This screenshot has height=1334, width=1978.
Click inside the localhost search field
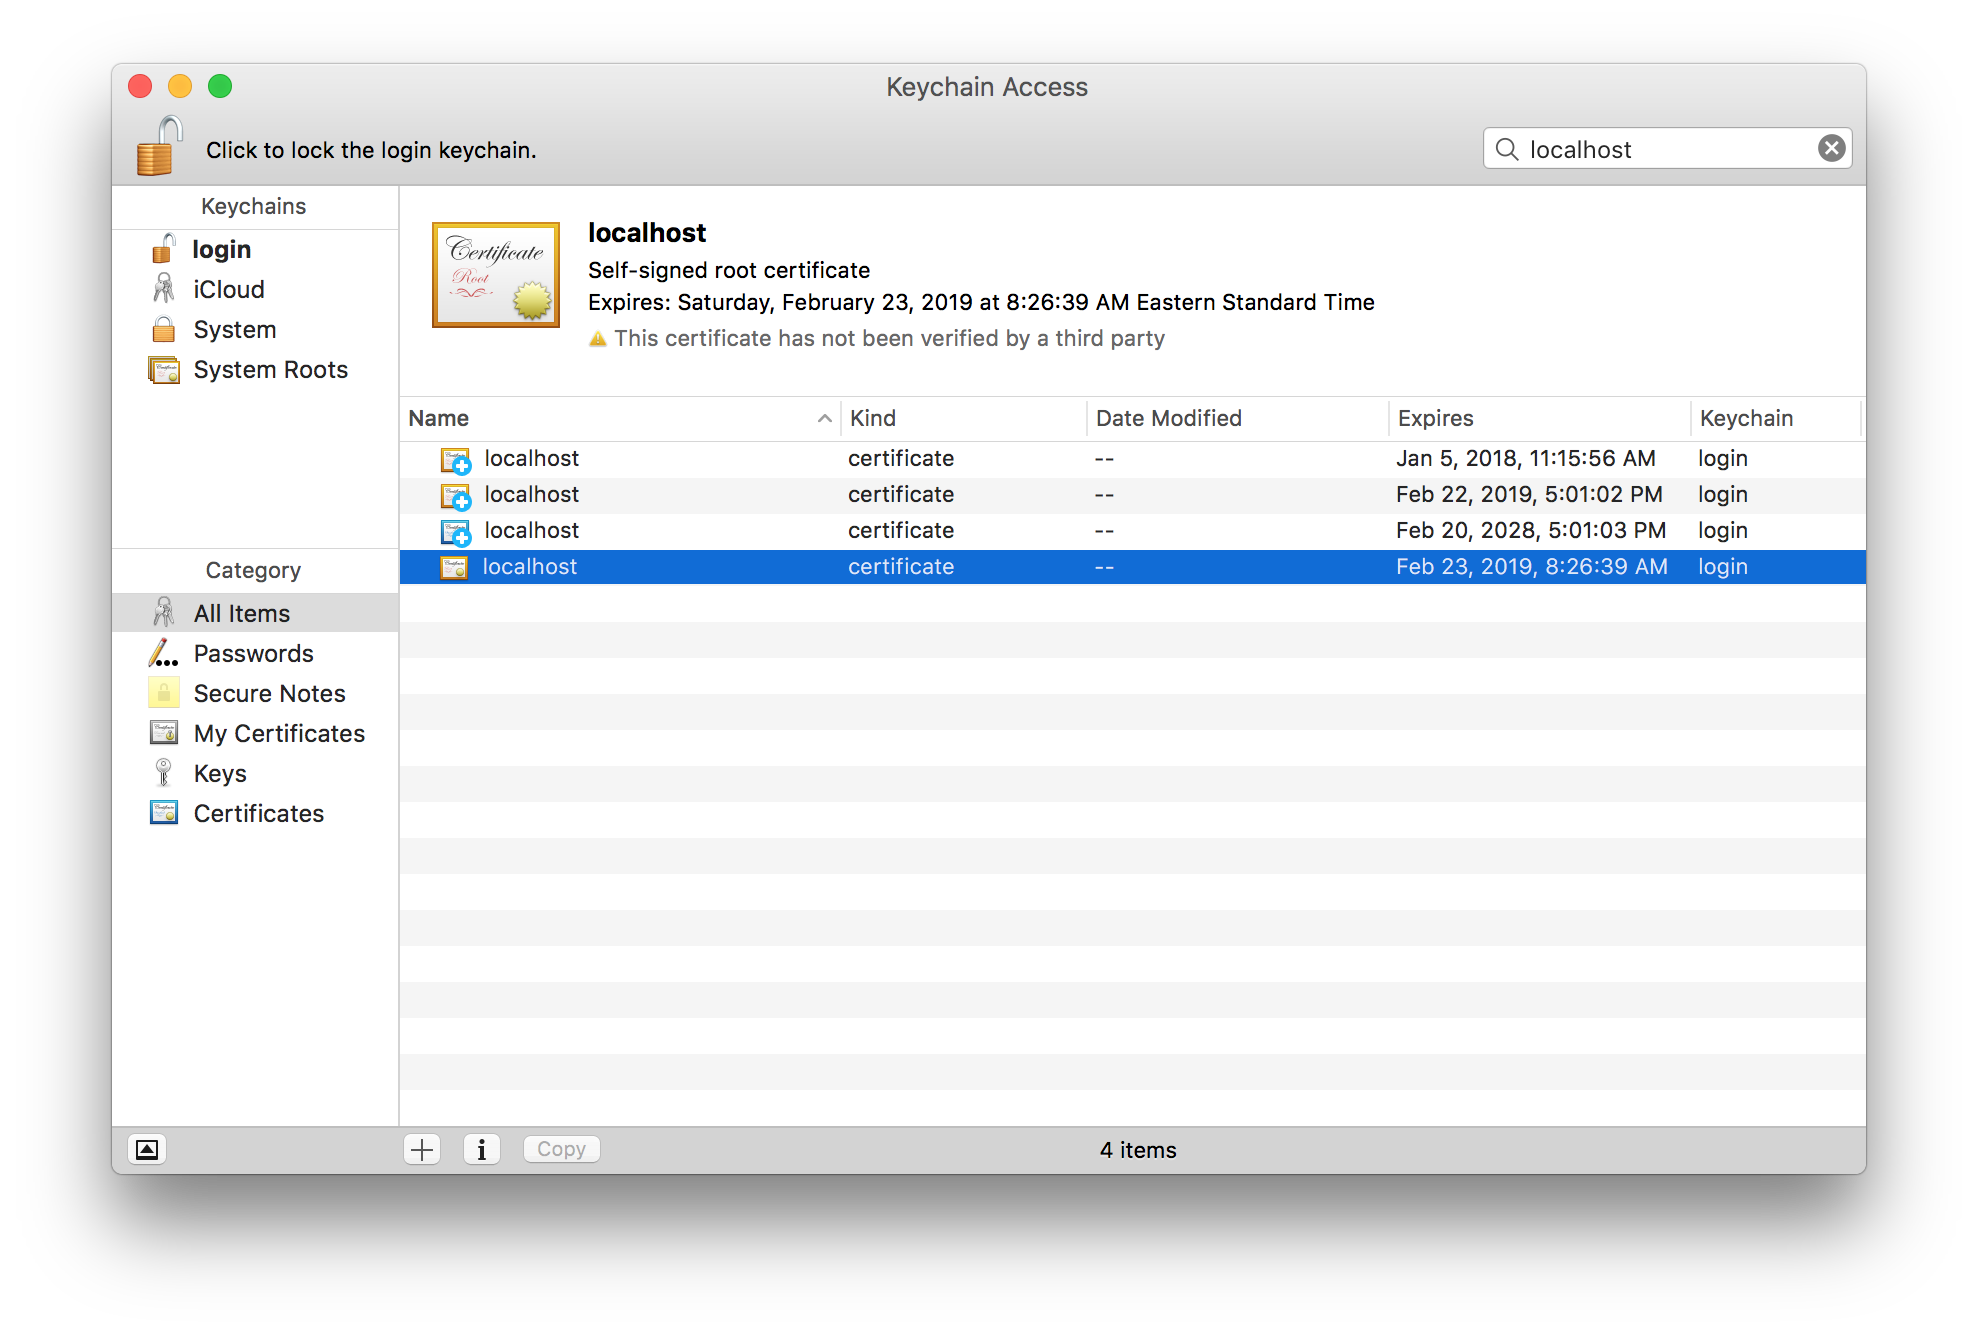pyautogui.click(x=1650, y=148)
